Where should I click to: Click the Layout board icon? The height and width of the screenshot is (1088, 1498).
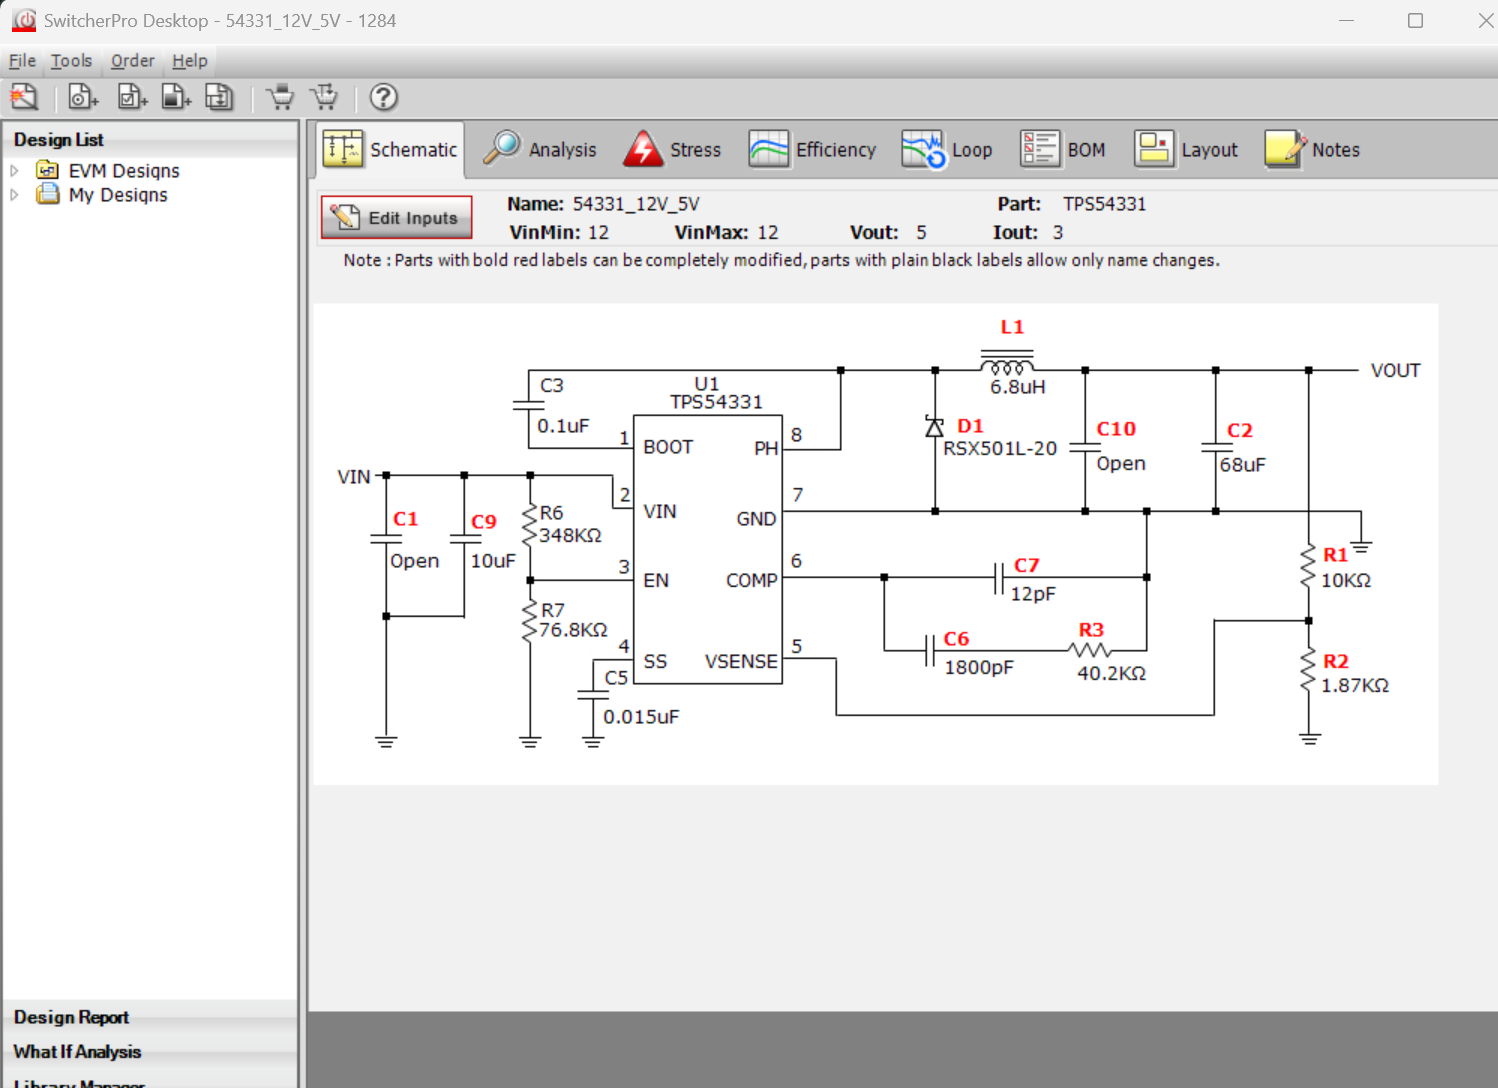tap(1154, 149)
